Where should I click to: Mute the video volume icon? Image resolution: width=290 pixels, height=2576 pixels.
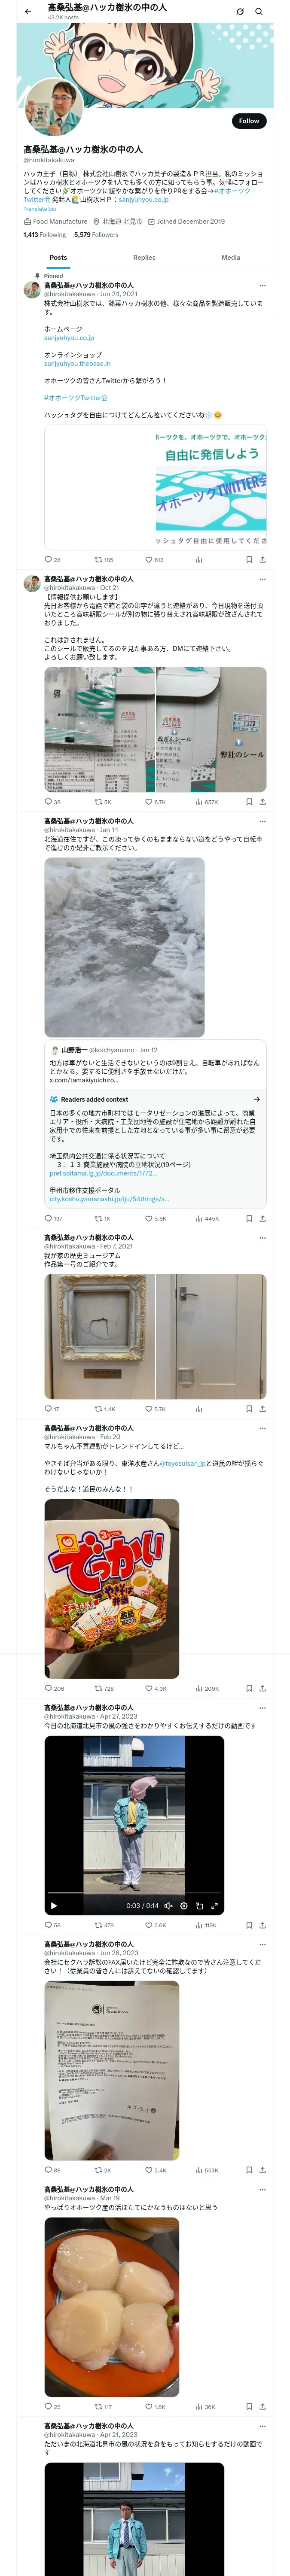(168, 1906)
